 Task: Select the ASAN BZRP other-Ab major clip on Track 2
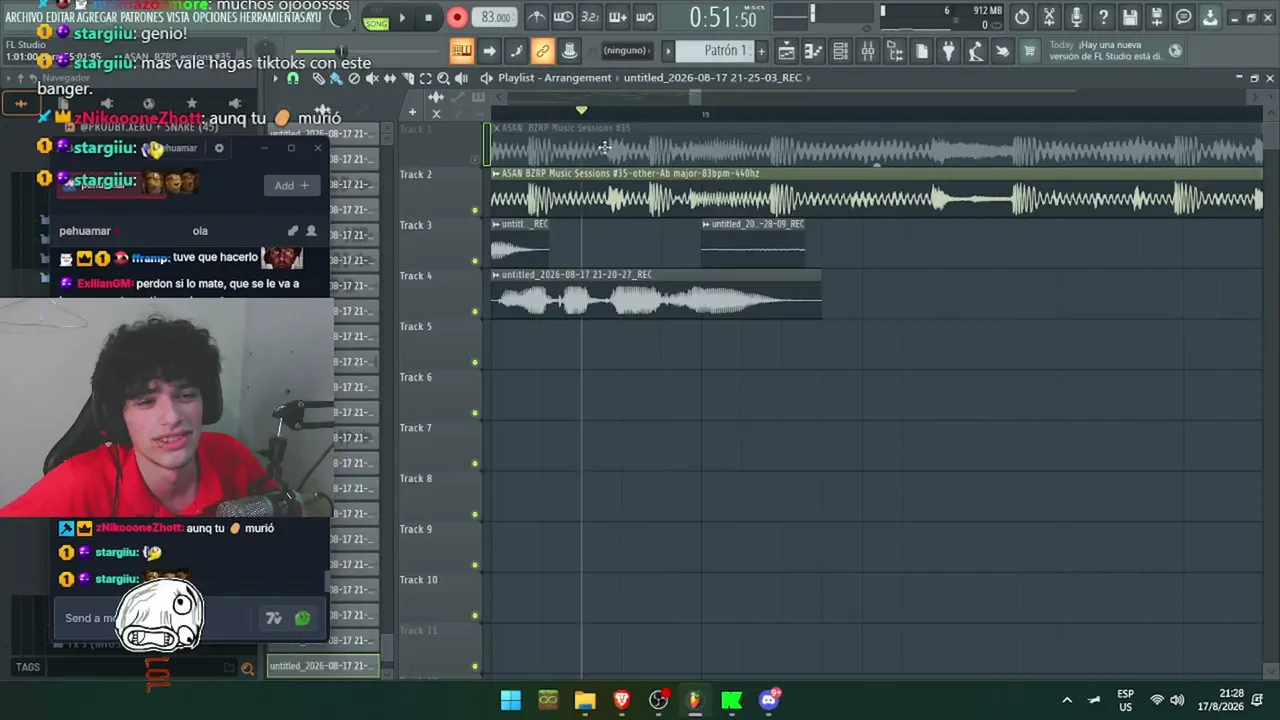[877, 192]
